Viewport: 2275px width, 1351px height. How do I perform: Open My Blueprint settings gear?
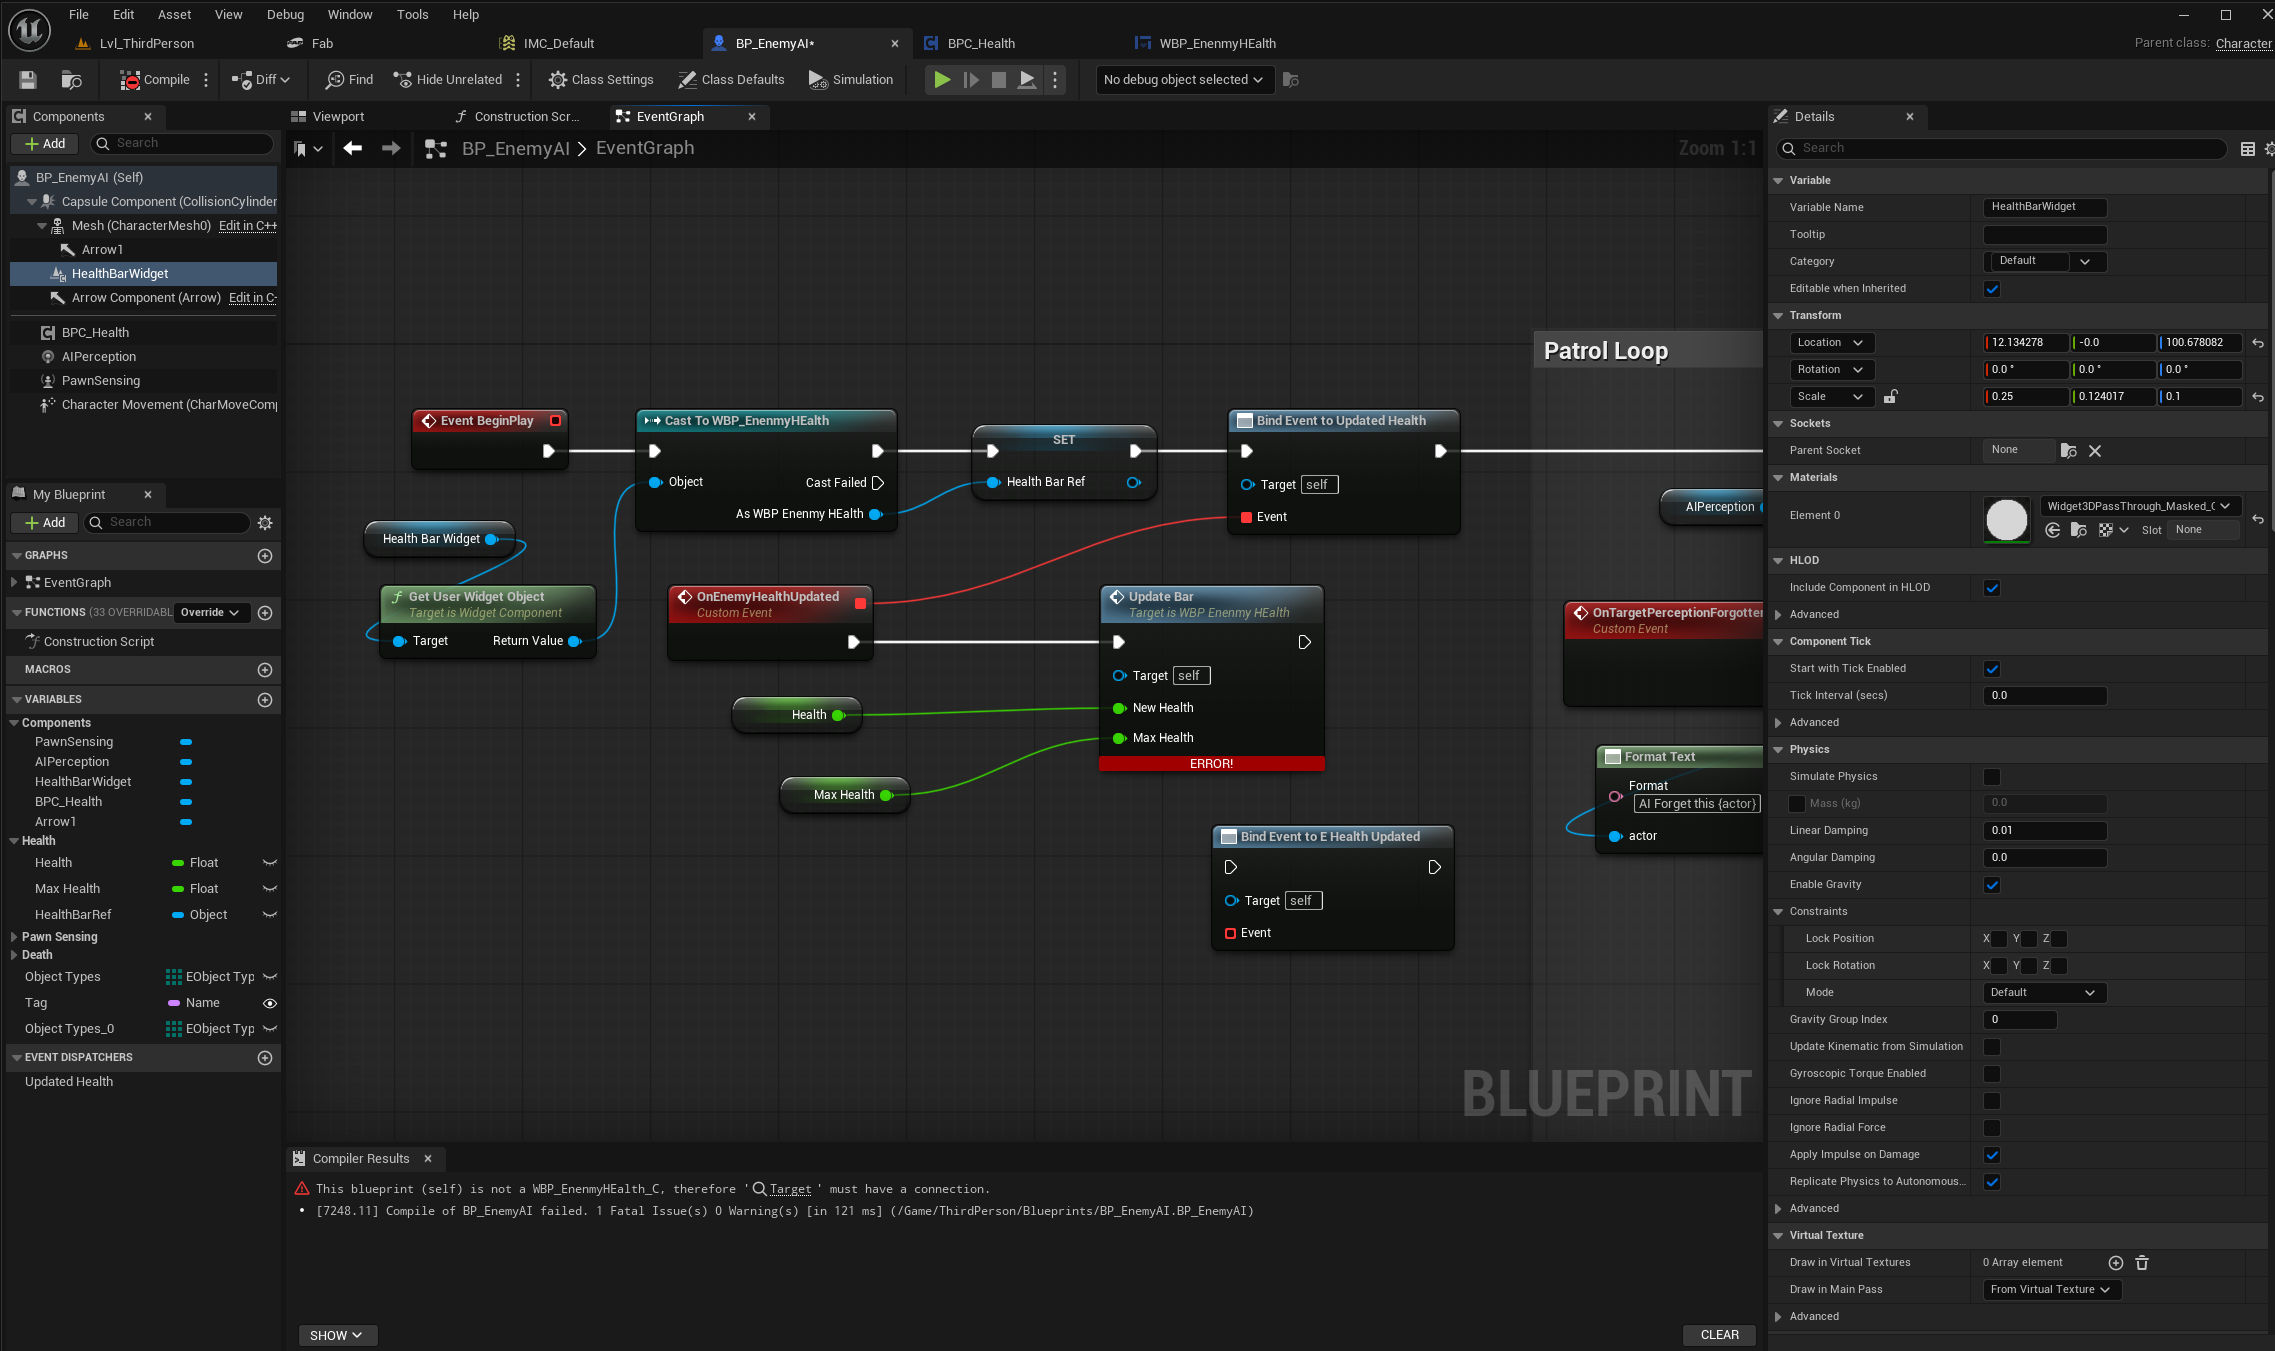(265, 522)
